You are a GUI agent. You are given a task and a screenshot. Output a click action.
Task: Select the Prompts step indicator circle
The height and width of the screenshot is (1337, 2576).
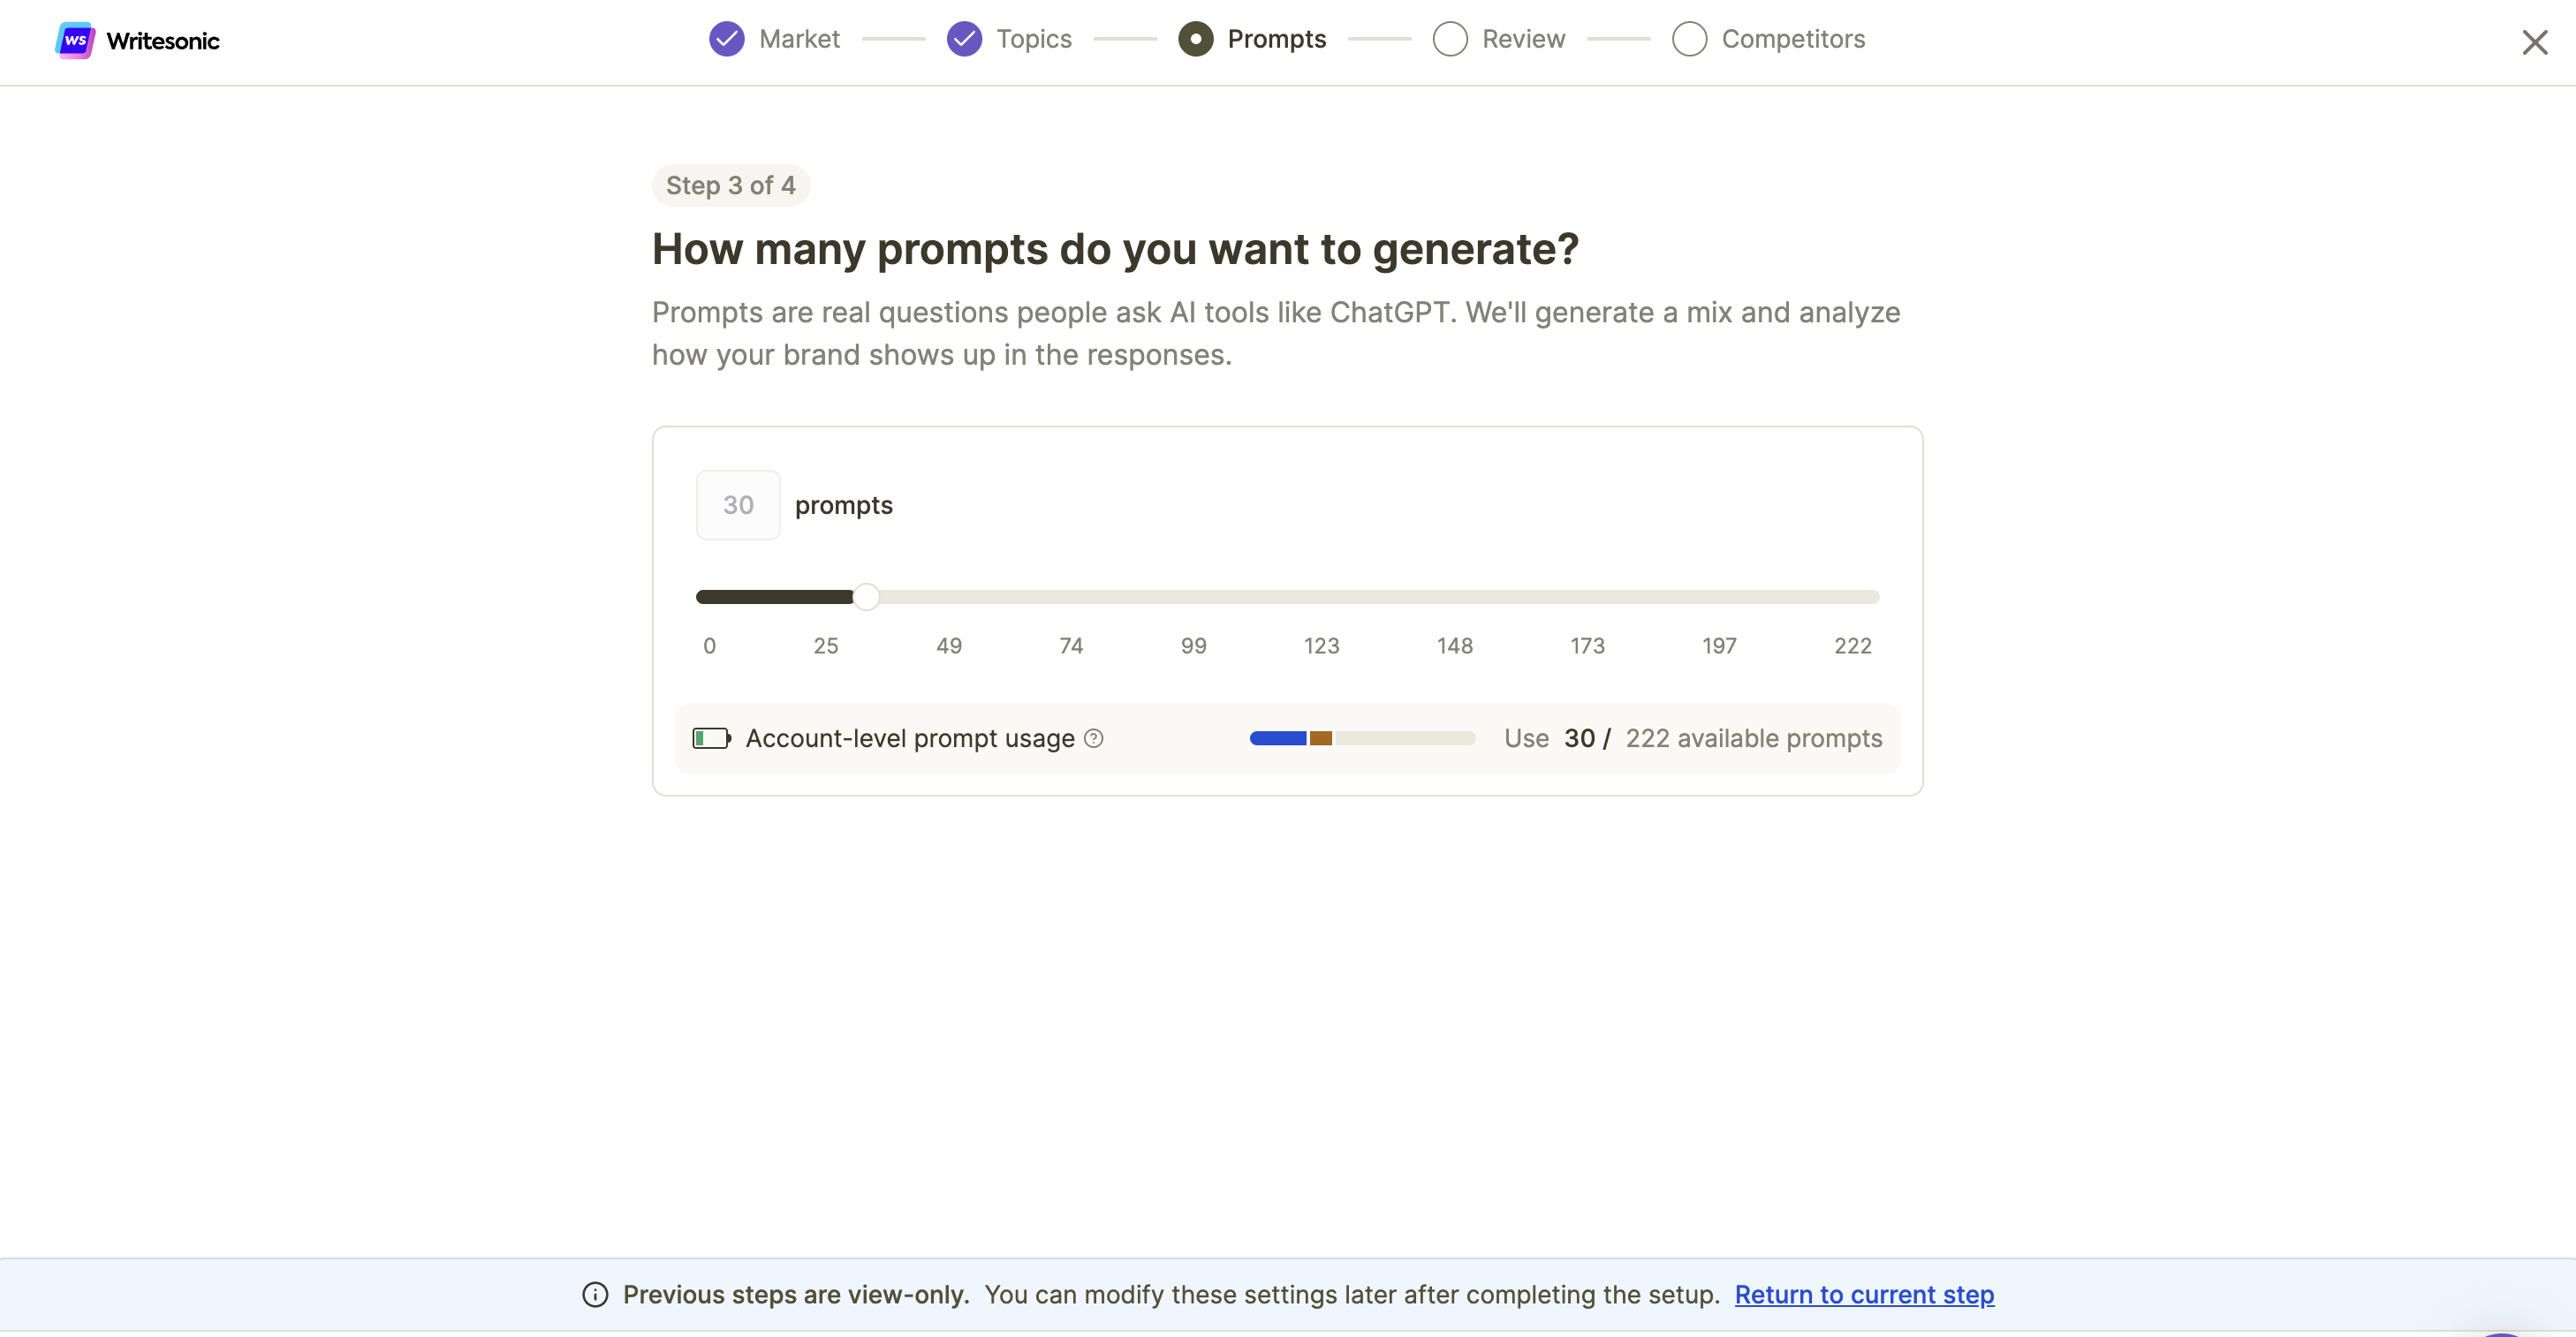click(1195, 39)
